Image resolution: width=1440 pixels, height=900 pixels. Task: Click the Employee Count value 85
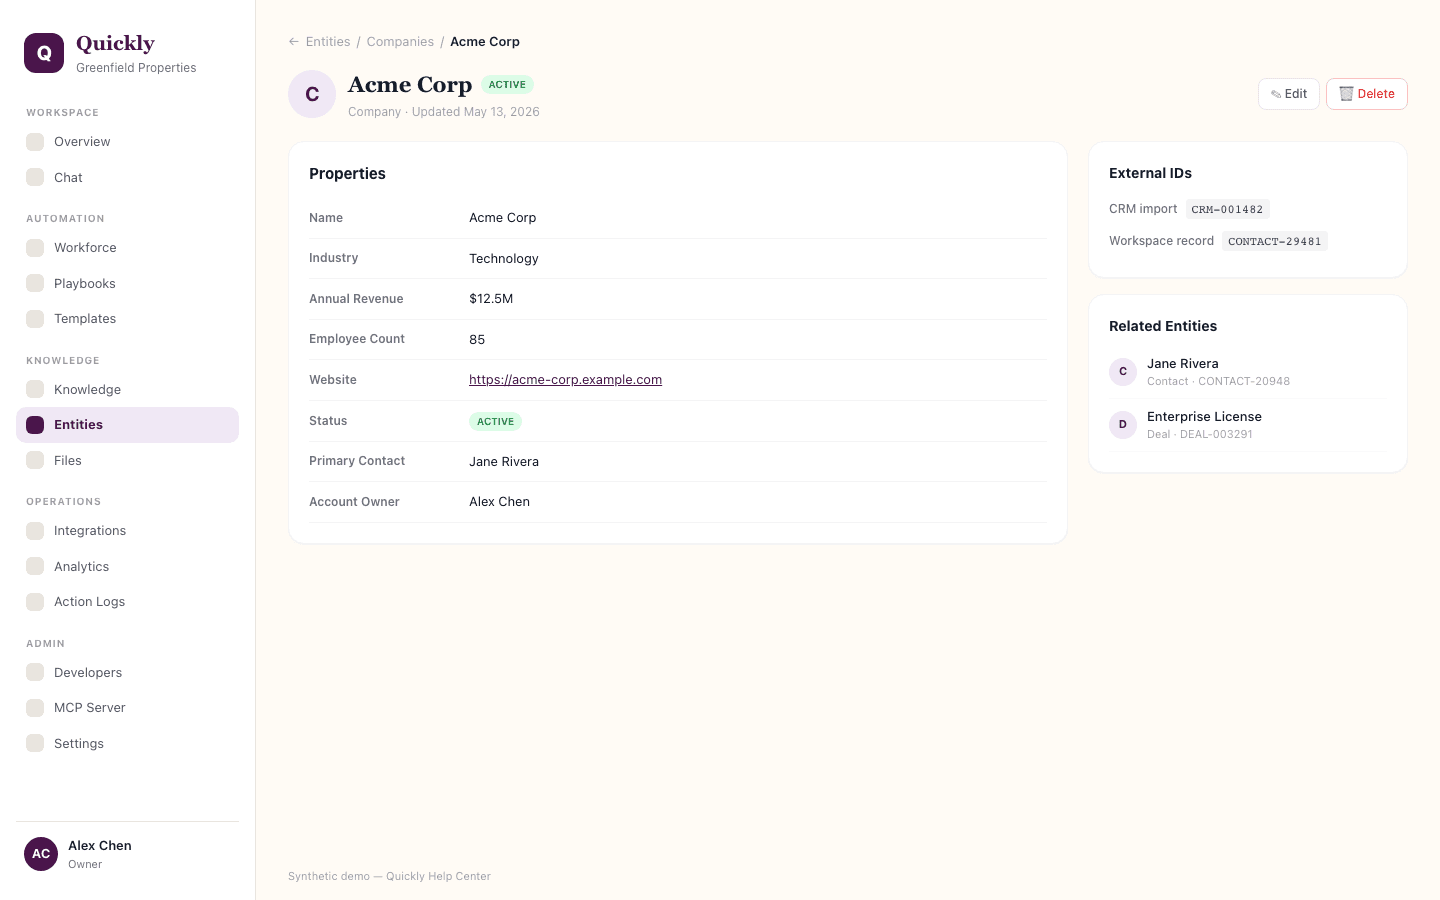click(x=477, y=340)
